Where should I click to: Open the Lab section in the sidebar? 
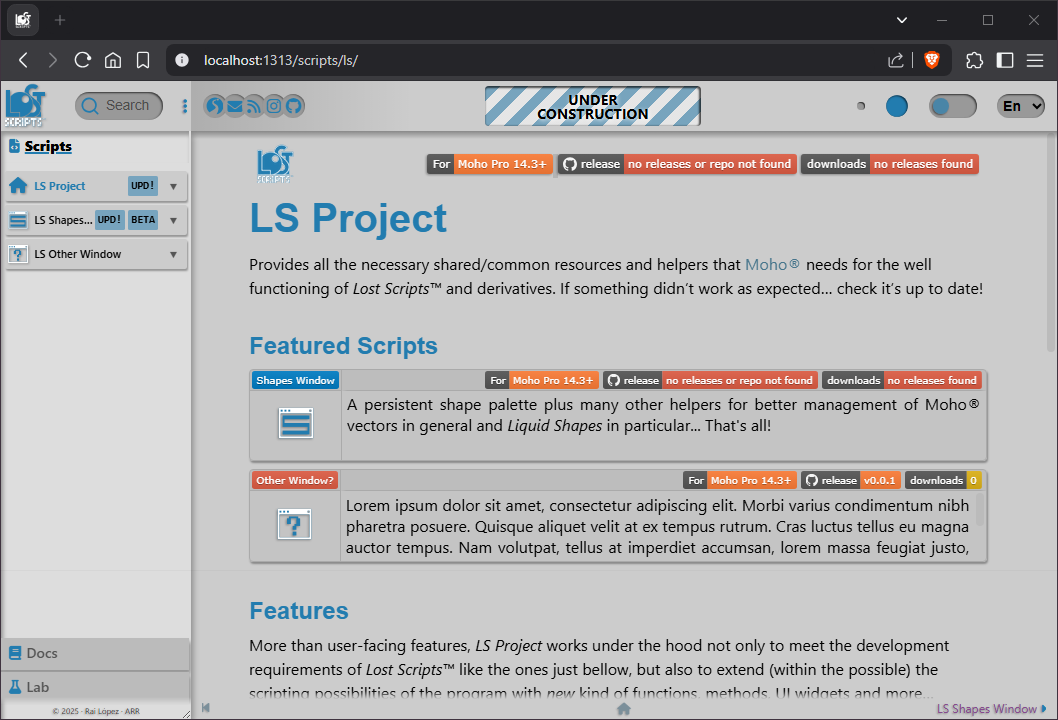tap(95, 687)
